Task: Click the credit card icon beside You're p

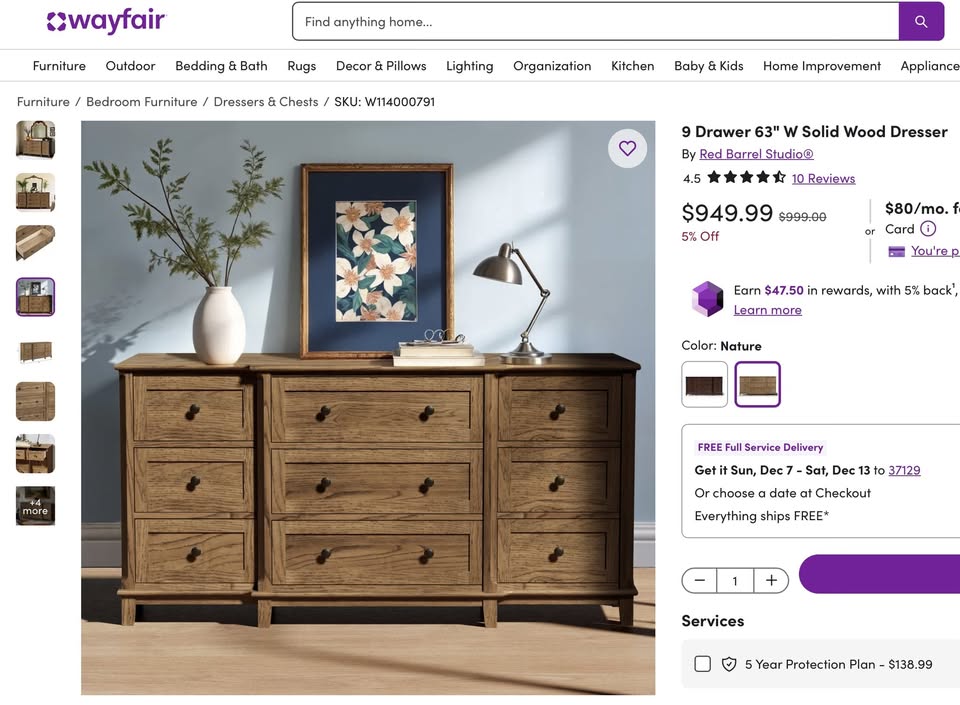Action: pos(896,252)
